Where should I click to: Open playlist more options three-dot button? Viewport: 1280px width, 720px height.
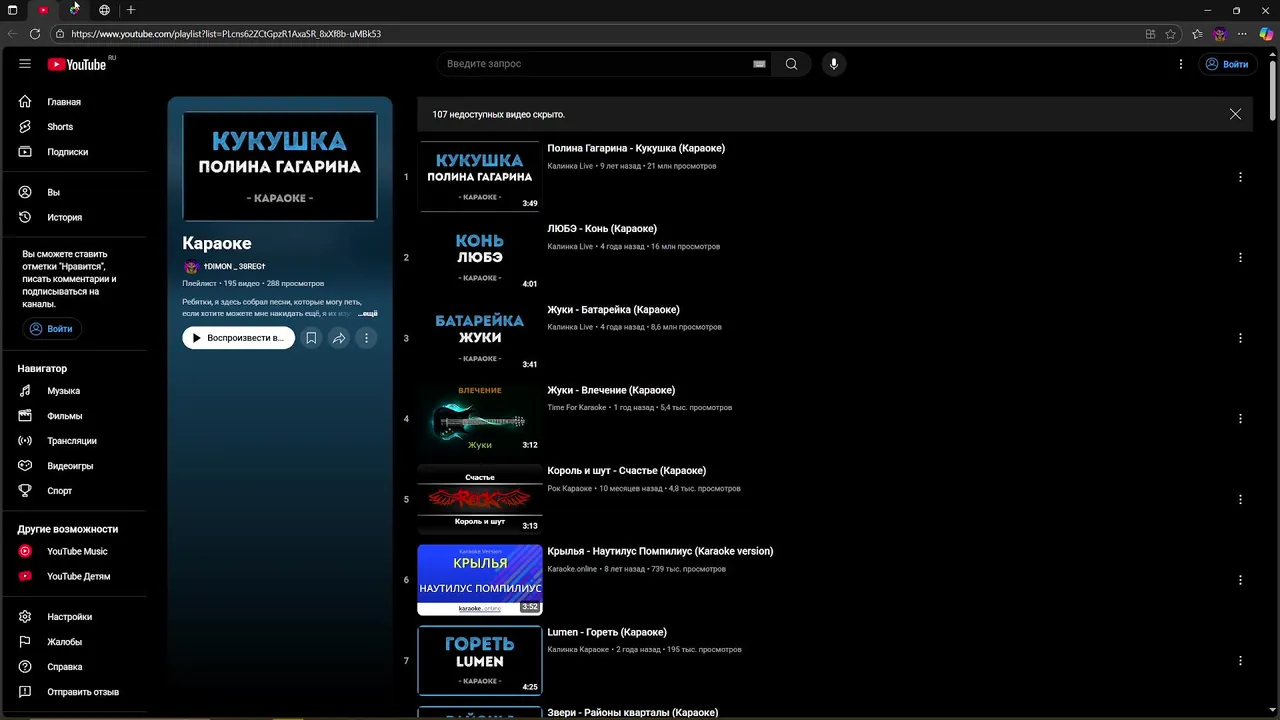pyautogui.click(x=366, y=338)
